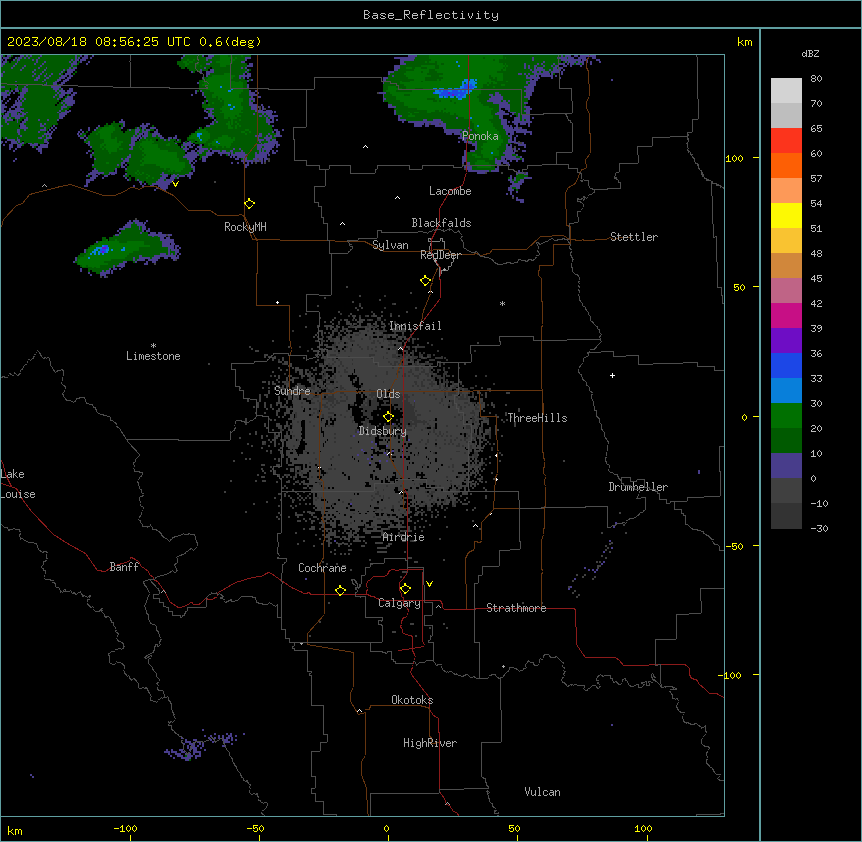
Task: Click the Lake Louise label
Action: tap(18, 484)
